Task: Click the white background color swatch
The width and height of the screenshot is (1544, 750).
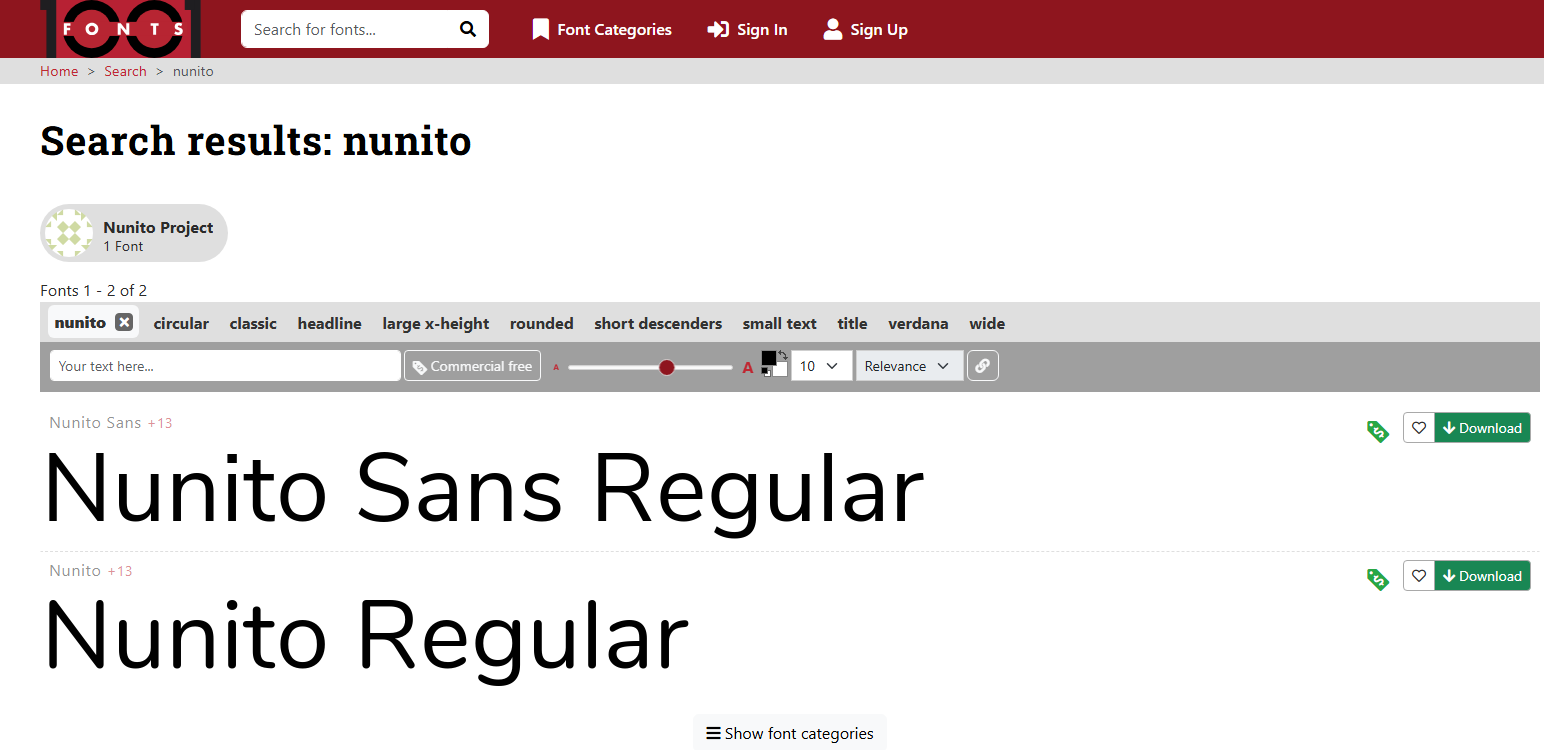Action: (x=780, y=369)
